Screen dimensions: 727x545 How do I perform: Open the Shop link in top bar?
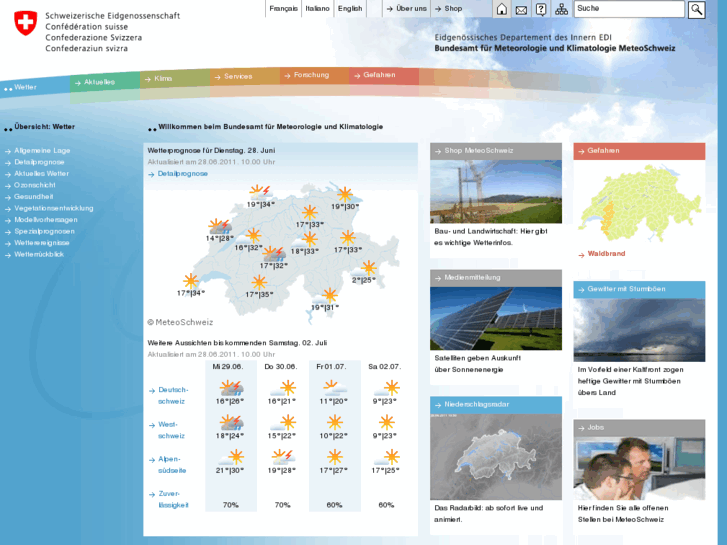pos(448,8)
